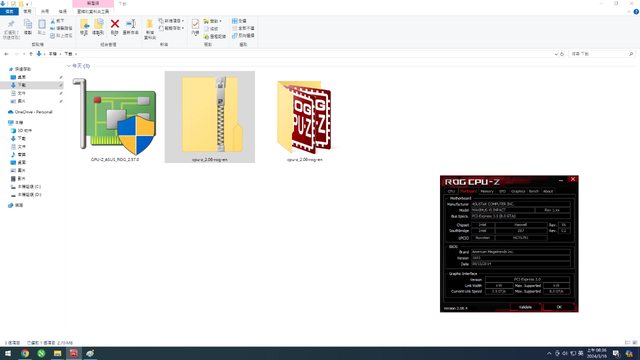Screen dimensions: 640x360
Task: Select the cpu-z zip archive file
Action: tap(210, 117)
